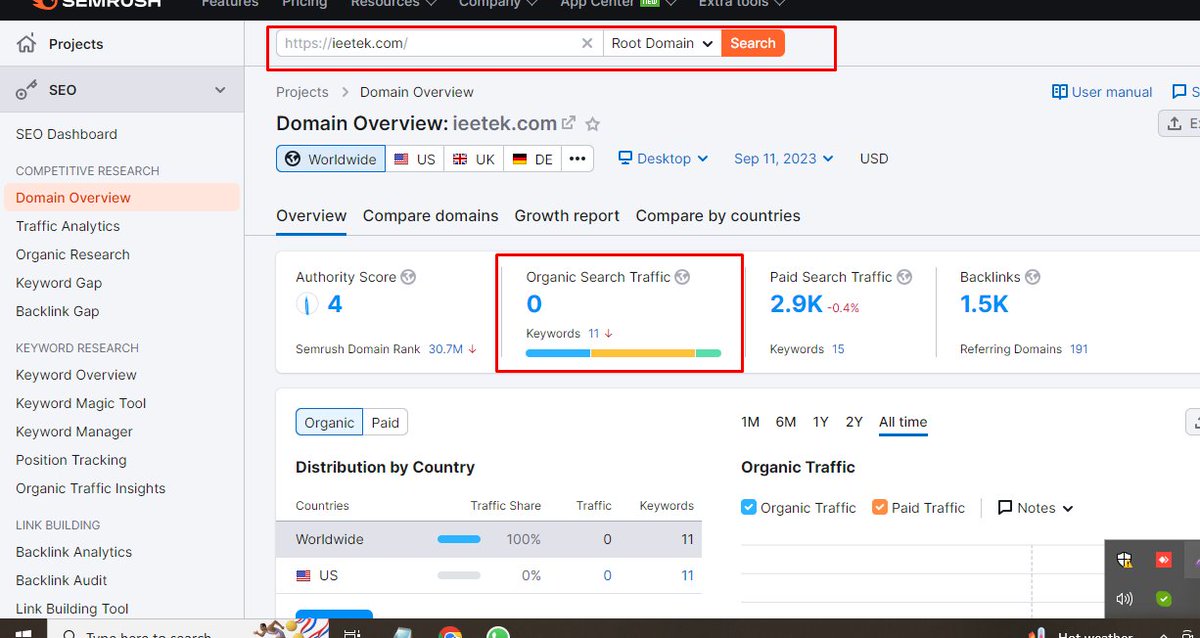Image resolution: width=1200 pixels, height=638 pixels.
Task: Star the ieetek.com domain as favorite
Action: pos(593,124)
